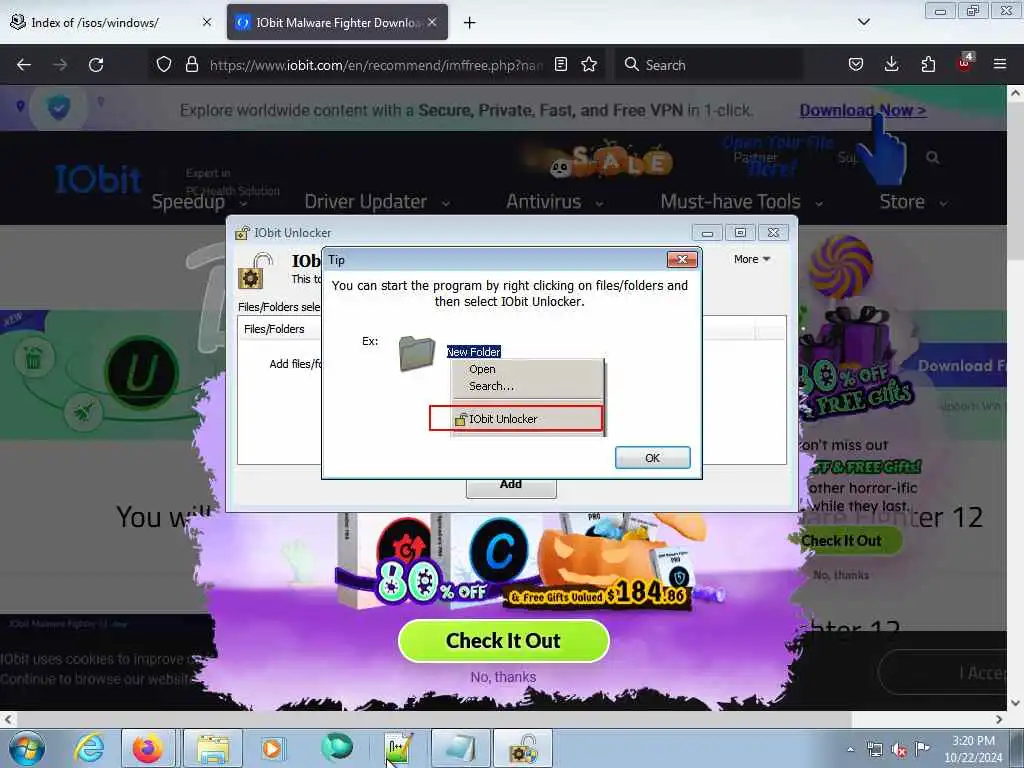The width and height of the screenshot is (1024, 768).
Task: Open Firefox downloads panel
Action: [891, 64]
